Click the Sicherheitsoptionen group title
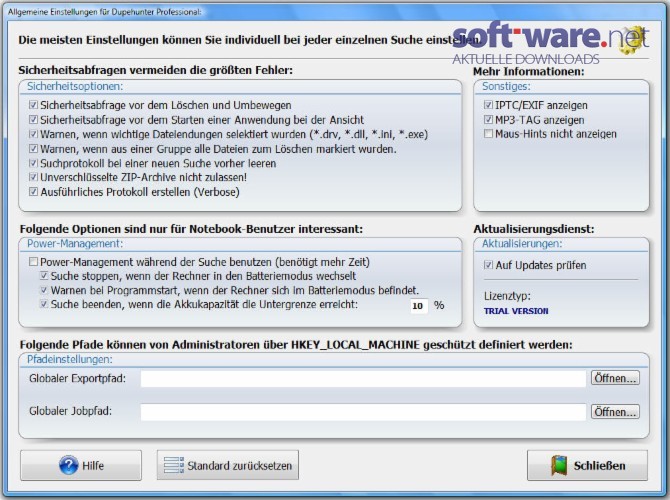The image size is (670, 500). pyautogui.click(x=75, y=86)
